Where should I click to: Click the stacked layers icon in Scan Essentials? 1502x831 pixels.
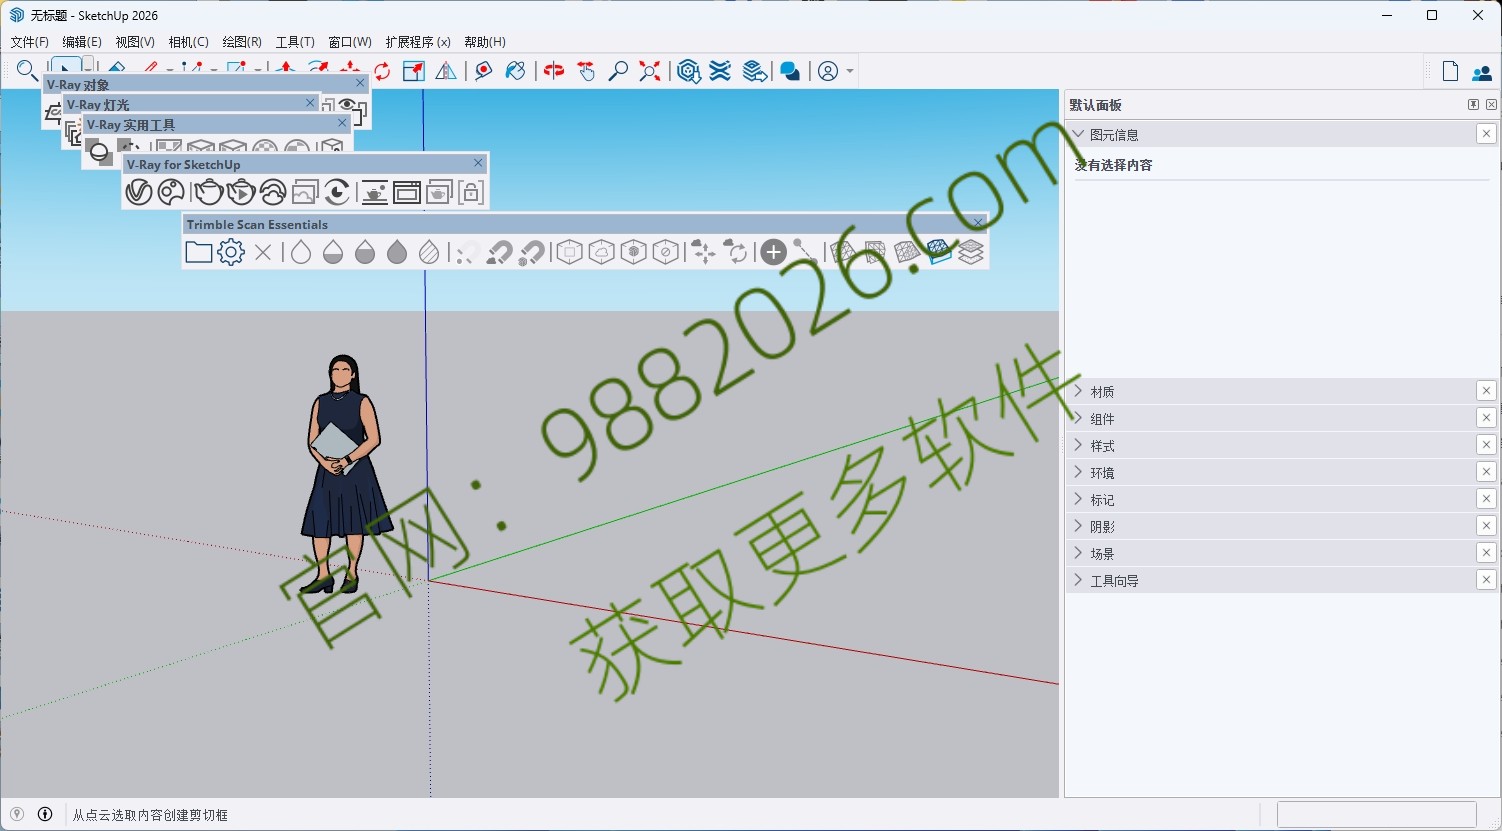tap(971, 252)
